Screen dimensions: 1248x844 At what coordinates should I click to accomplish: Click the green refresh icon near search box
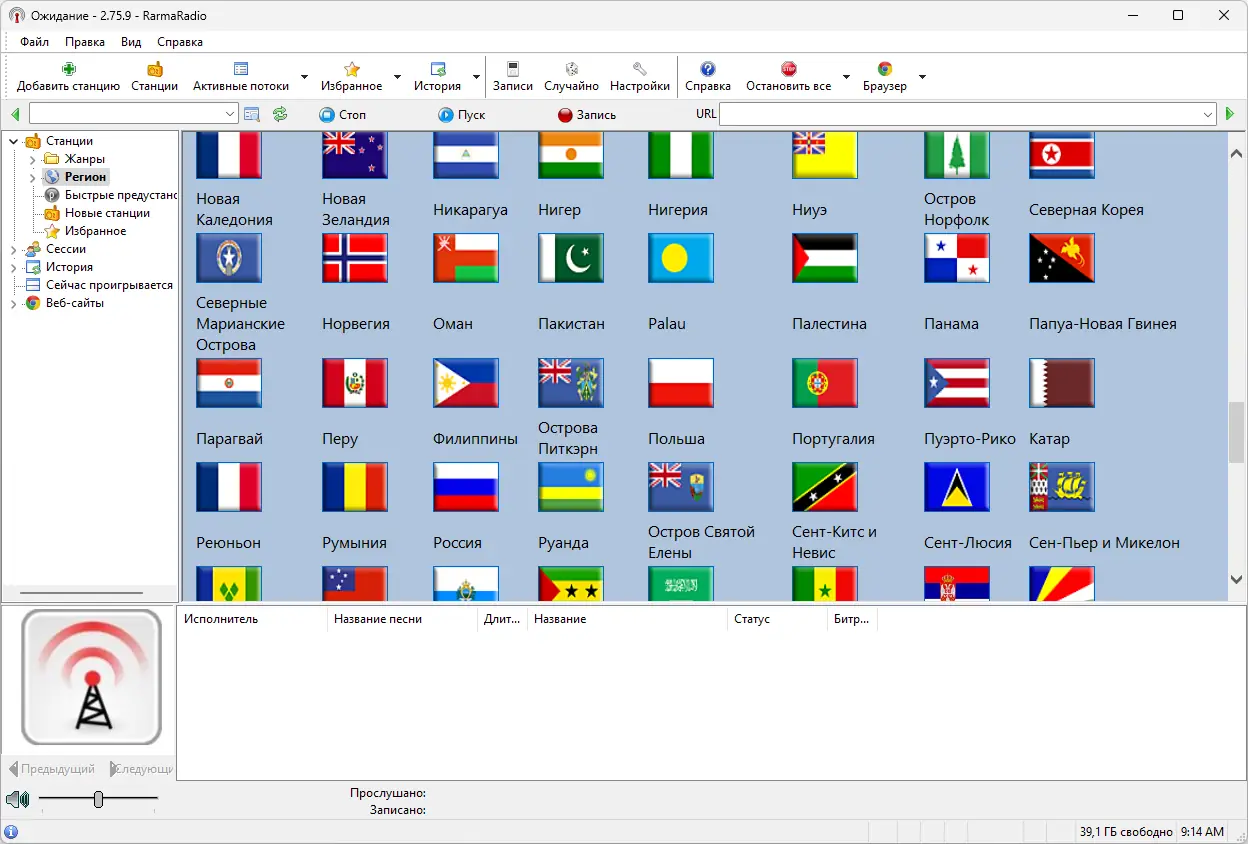click(280, 113)
